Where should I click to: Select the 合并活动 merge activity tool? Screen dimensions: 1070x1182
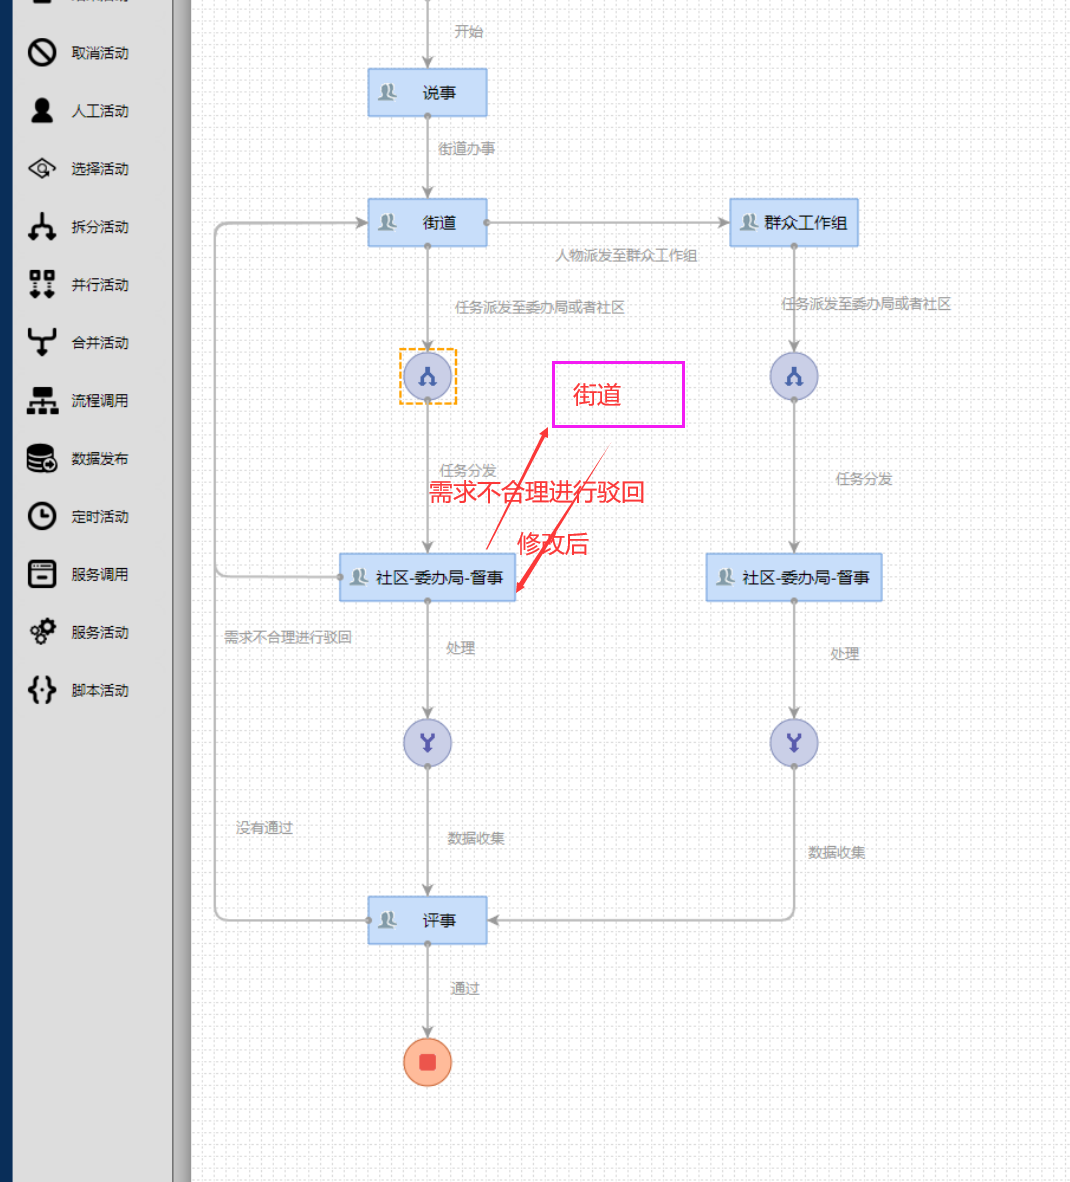pos(42,342)
